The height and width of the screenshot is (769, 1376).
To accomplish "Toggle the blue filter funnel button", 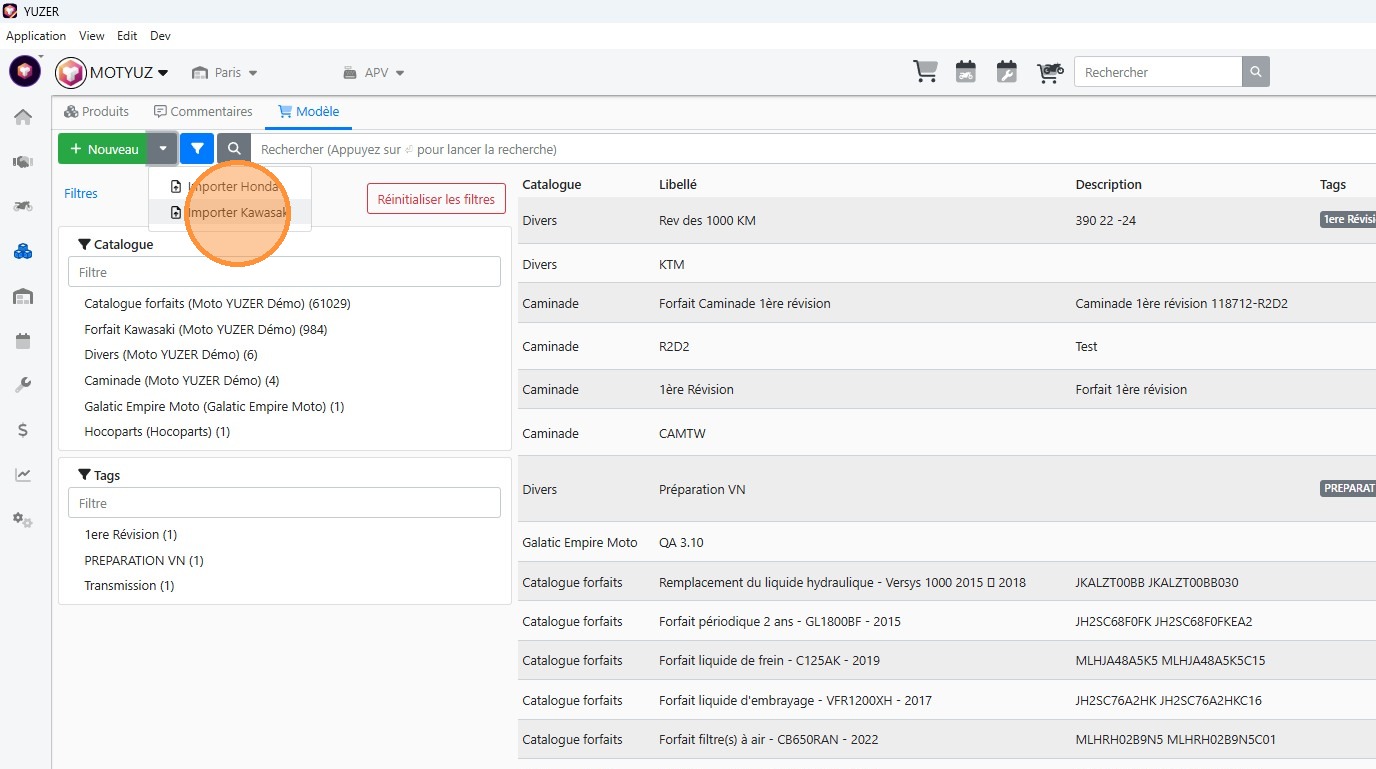I will click(x=197, y=149).
